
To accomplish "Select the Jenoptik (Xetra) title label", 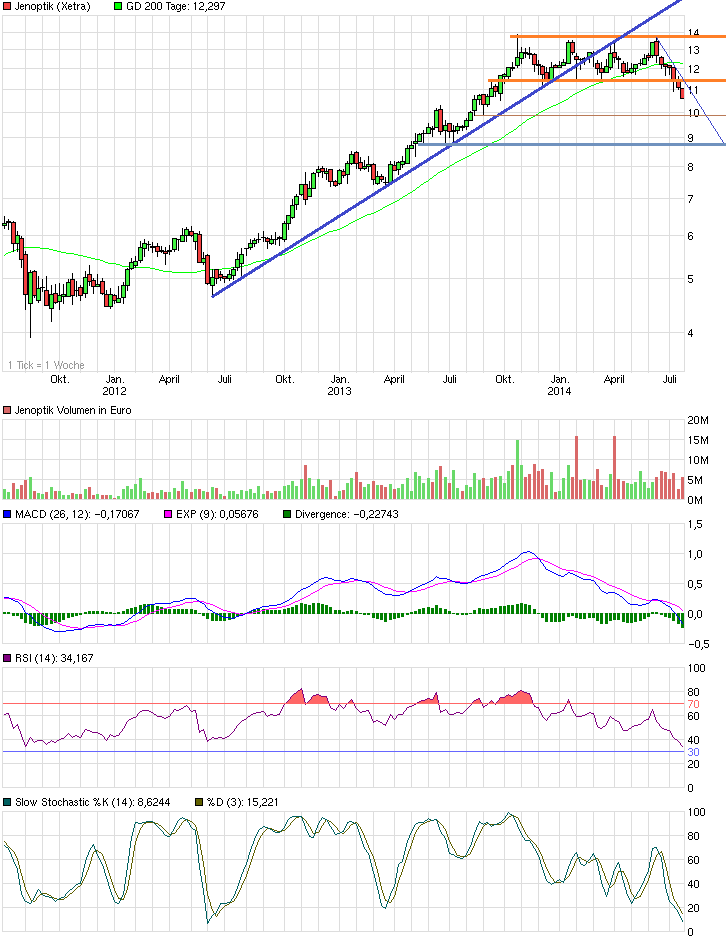I will (52, 7).
